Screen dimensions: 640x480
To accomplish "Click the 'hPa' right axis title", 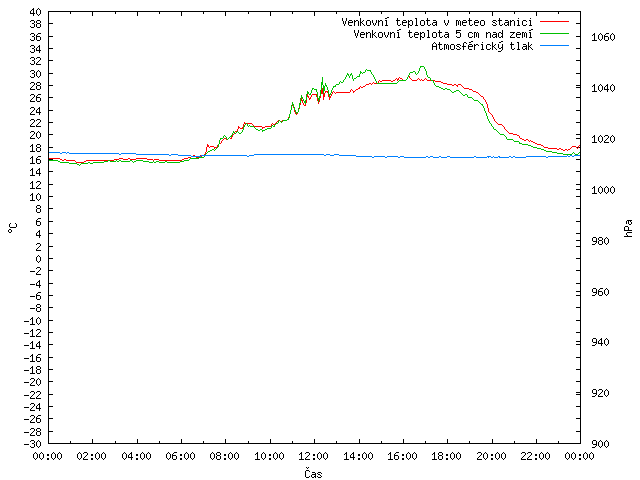I will tap(628, 228).
